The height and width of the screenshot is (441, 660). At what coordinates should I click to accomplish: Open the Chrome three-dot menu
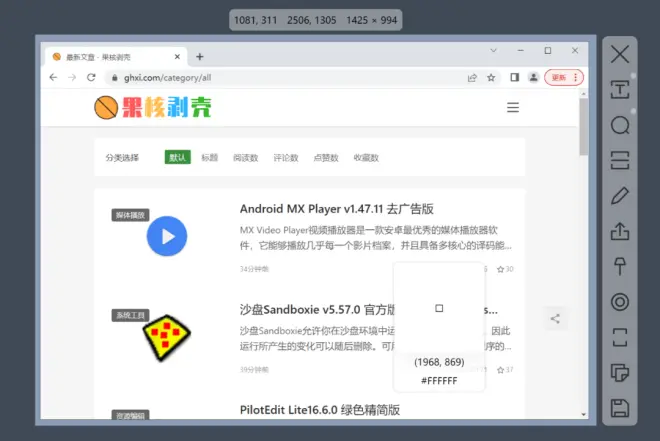coord(575,77)
